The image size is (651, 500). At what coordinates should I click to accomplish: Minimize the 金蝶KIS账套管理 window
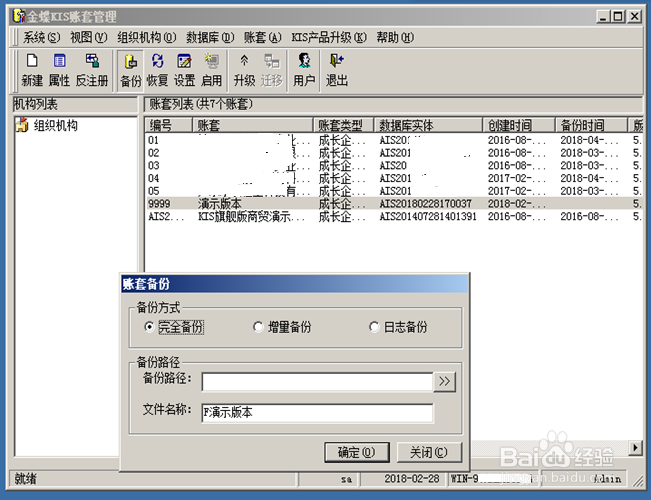click(x=603, y=17)
